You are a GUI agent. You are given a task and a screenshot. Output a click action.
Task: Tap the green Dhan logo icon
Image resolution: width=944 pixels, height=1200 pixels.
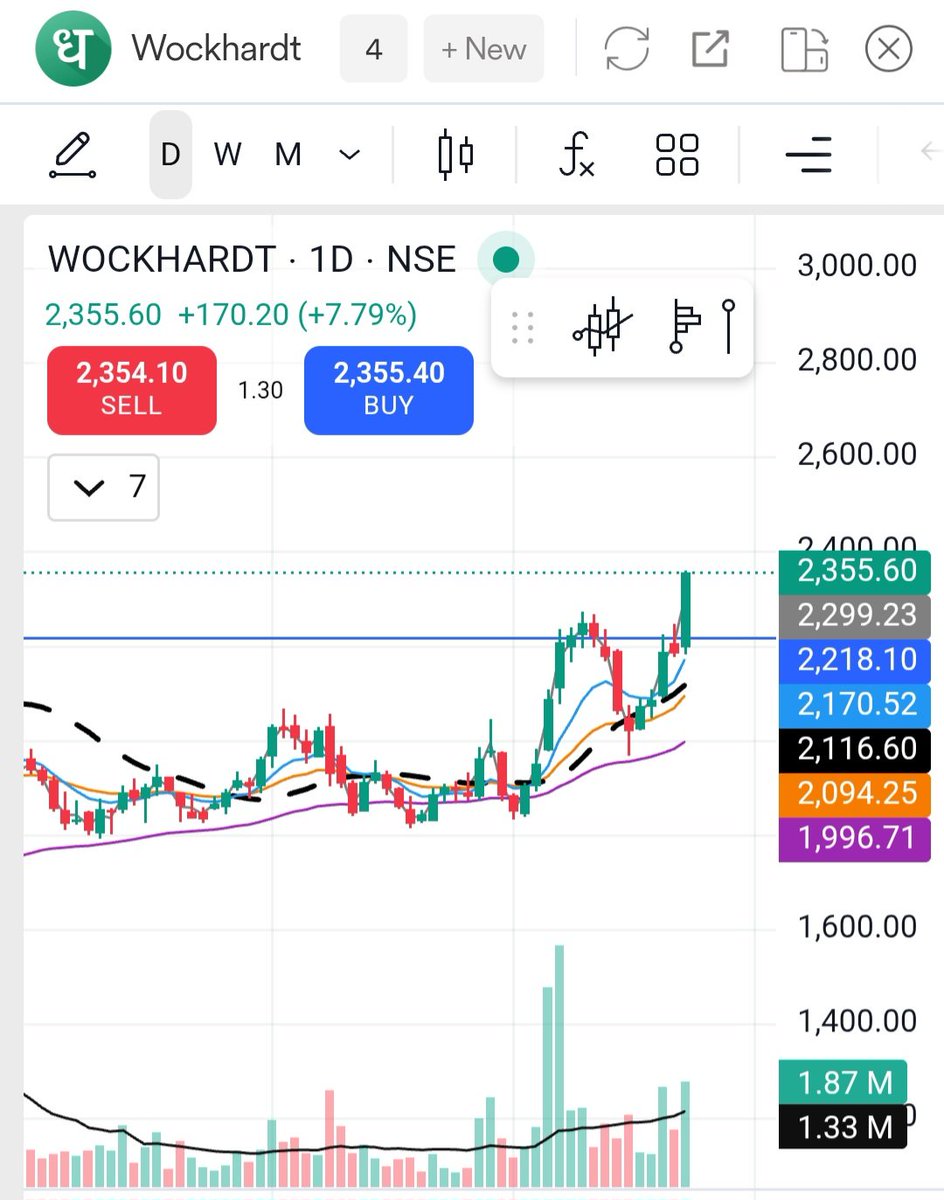point(72,49)
